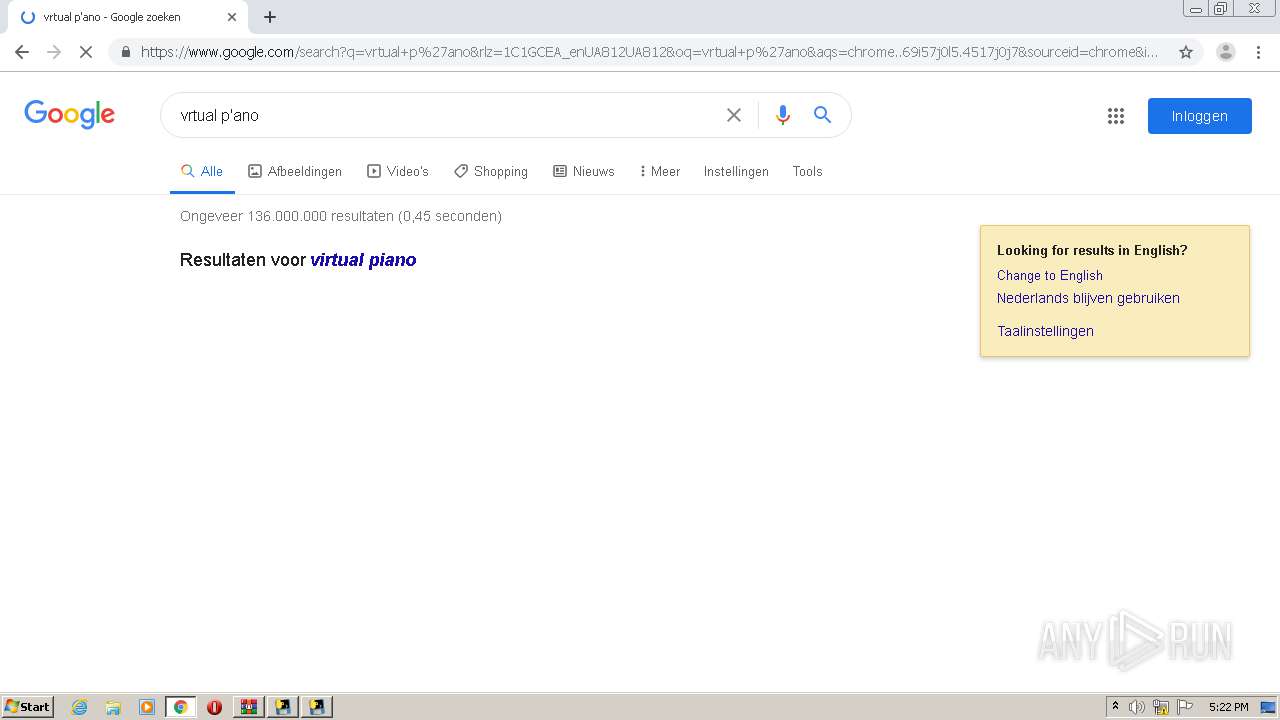The image size is (1280, 720).
Task: Select the Chrome taskbar button
Action: 181,707
